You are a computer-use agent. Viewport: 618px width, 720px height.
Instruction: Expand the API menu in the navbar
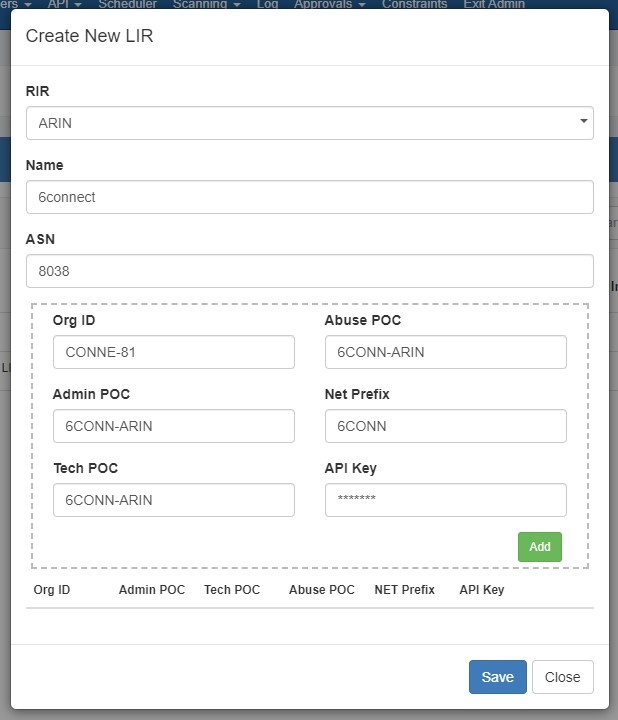tap(64, 4)
